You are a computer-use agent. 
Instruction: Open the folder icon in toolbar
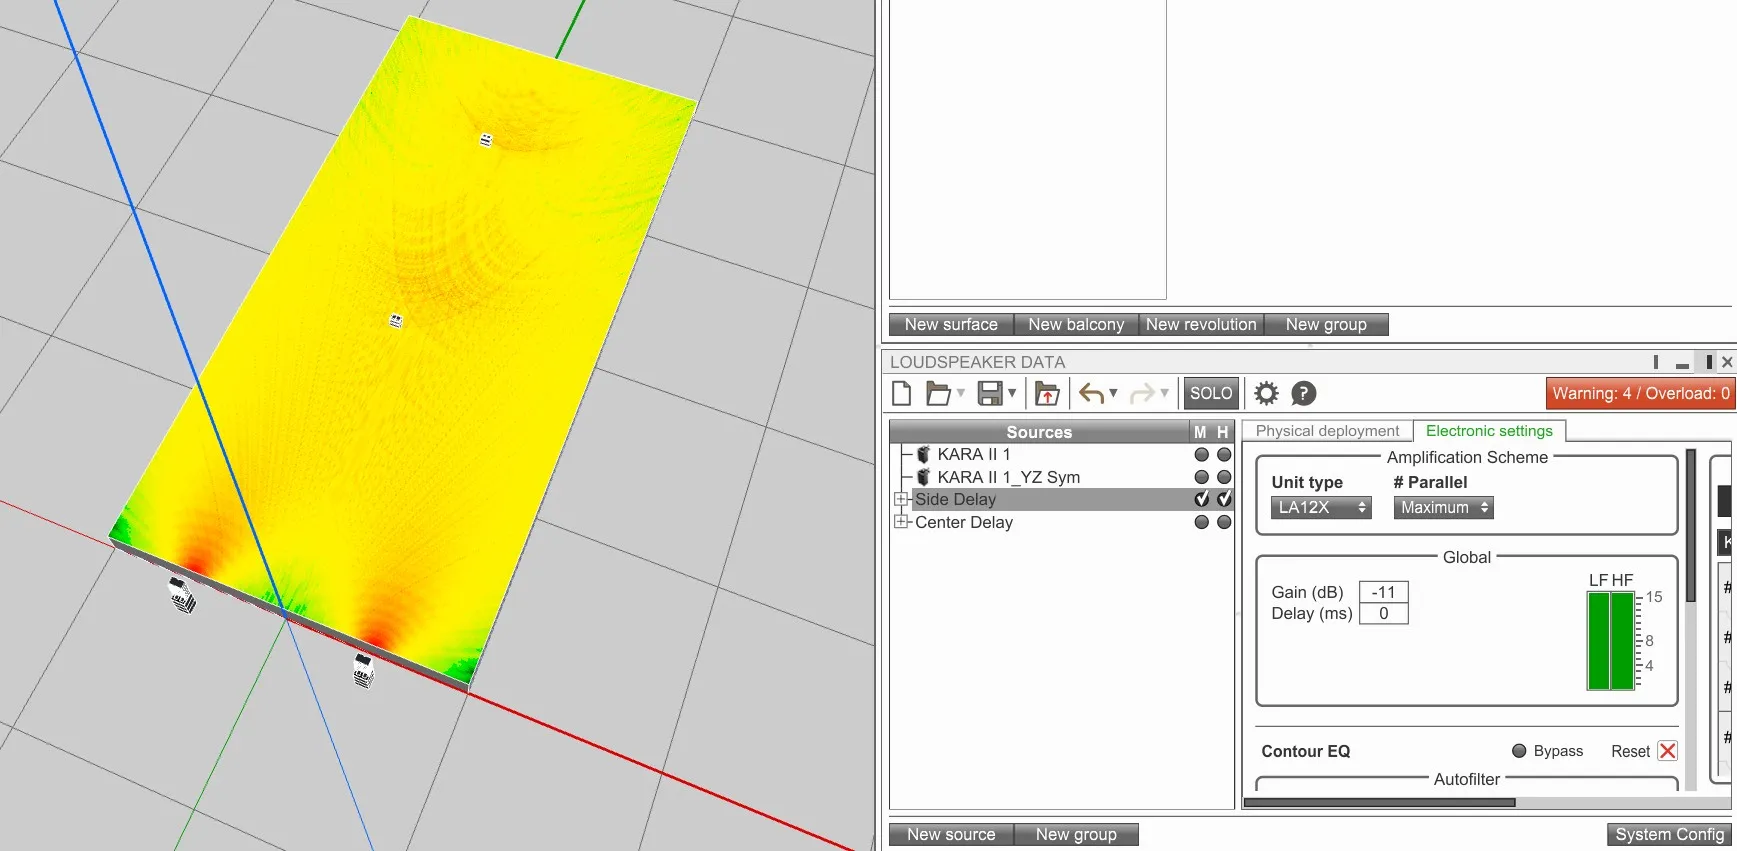(938, 394)
